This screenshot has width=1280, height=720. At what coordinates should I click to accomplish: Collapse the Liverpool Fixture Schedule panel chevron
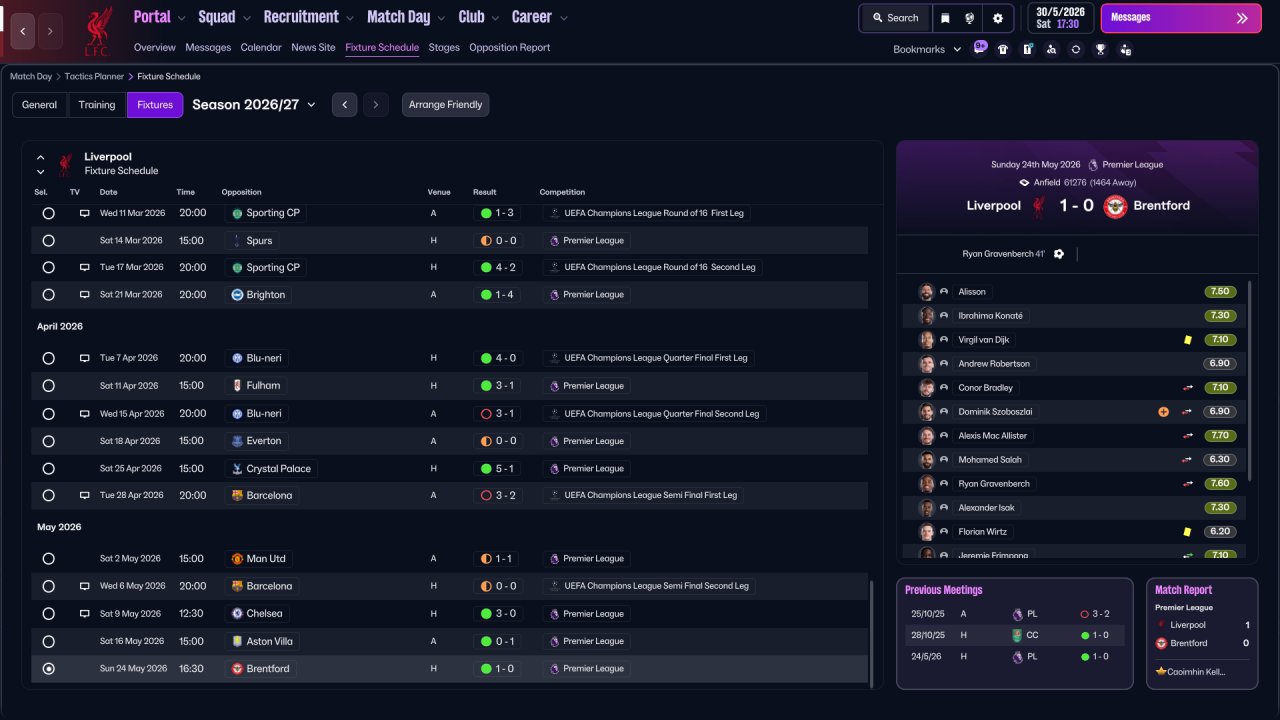pyautogui.click(x=41, y=157)
